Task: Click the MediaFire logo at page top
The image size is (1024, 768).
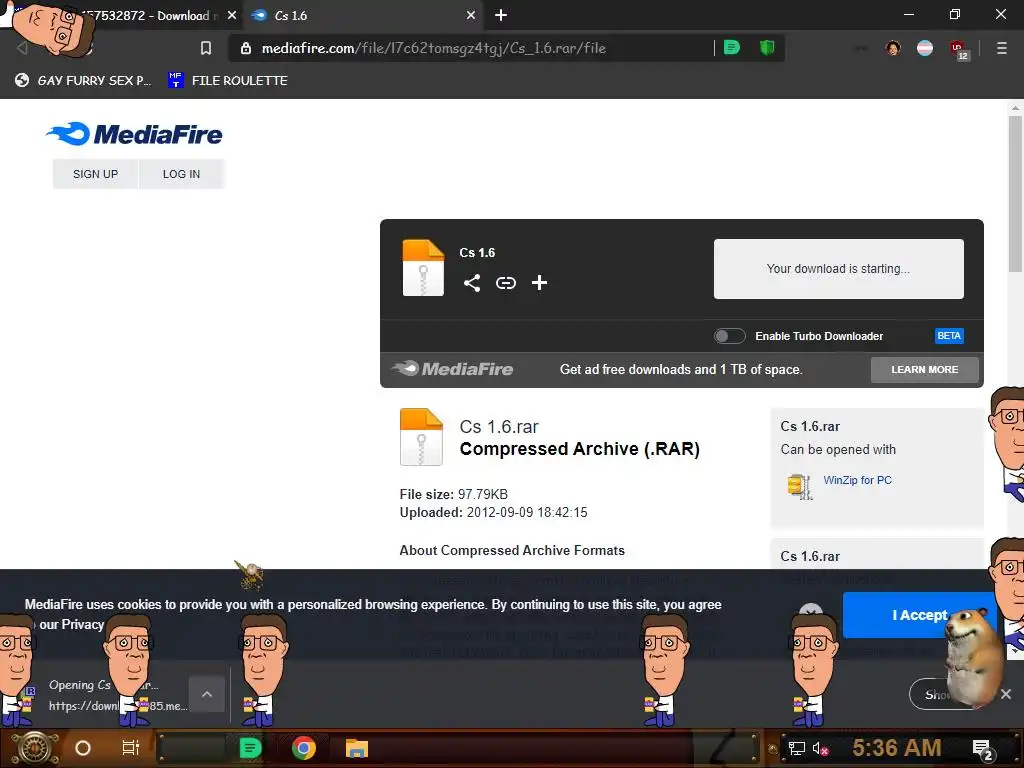Action: (135, 134)
